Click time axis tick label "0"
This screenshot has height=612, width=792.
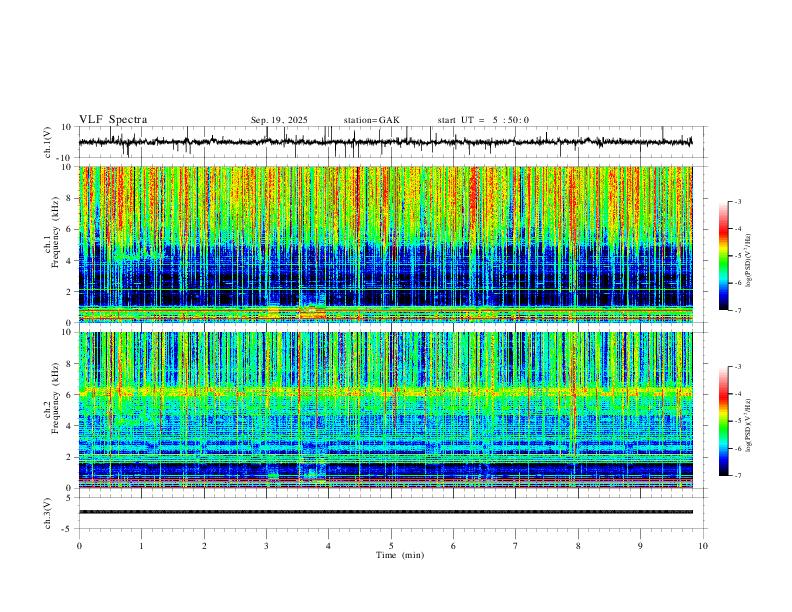pyautogui.click(x=79, y=546)
